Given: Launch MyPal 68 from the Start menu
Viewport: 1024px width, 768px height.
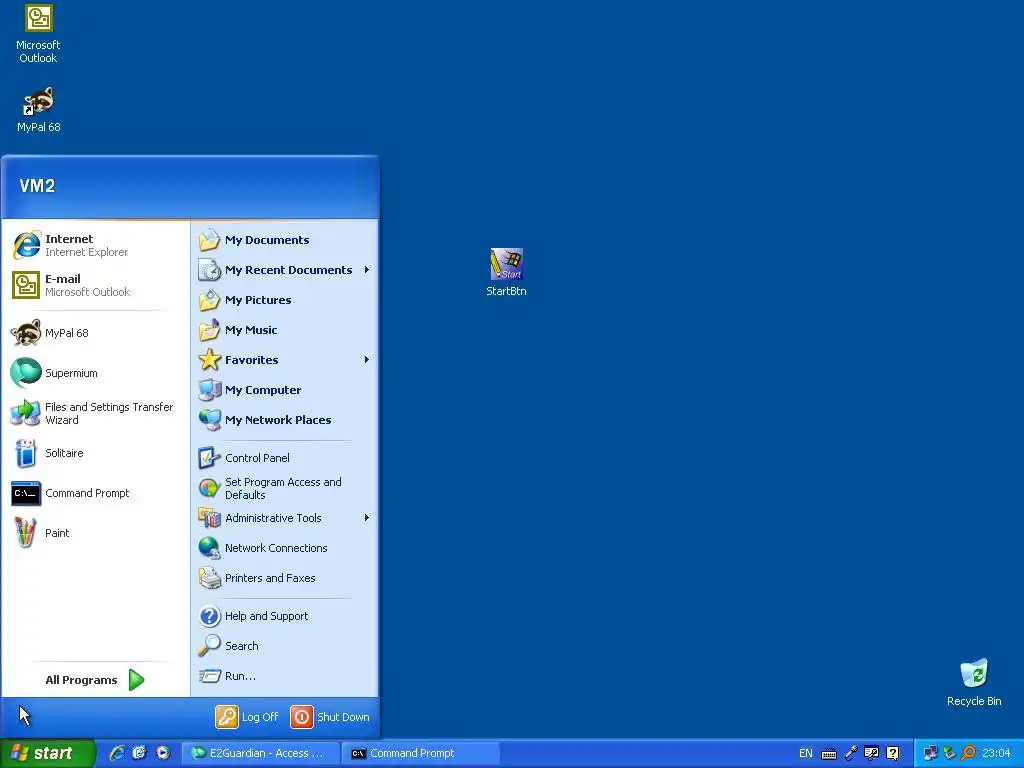Looking at the screenshot, I should [x=95, y=333].
